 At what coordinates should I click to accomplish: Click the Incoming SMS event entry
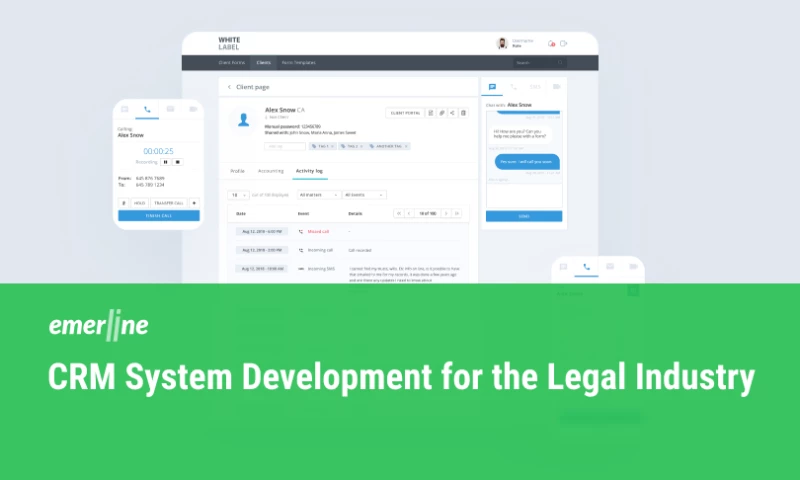pyautogui.click(x=321, y=269)
